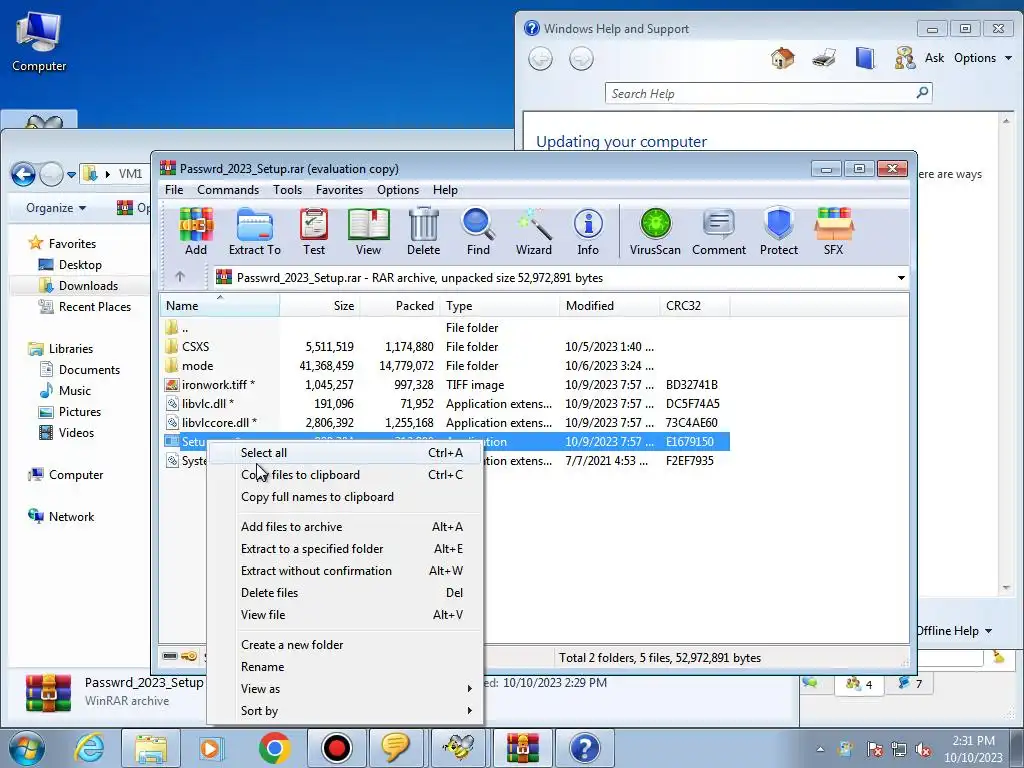Click the Home icon in Help and Support
The image size is (1024, 768).
(782, 58)
